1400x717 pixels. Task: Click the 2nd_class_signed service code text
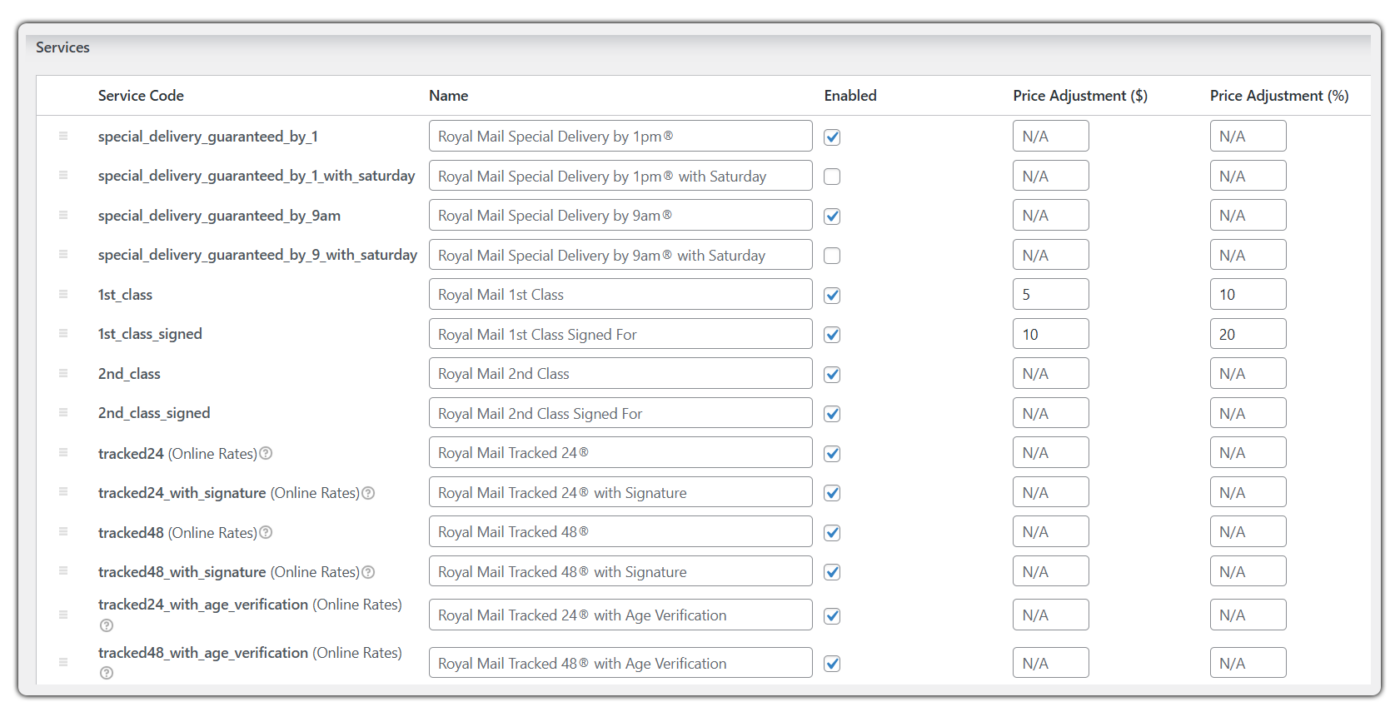[x=154, y=413]
